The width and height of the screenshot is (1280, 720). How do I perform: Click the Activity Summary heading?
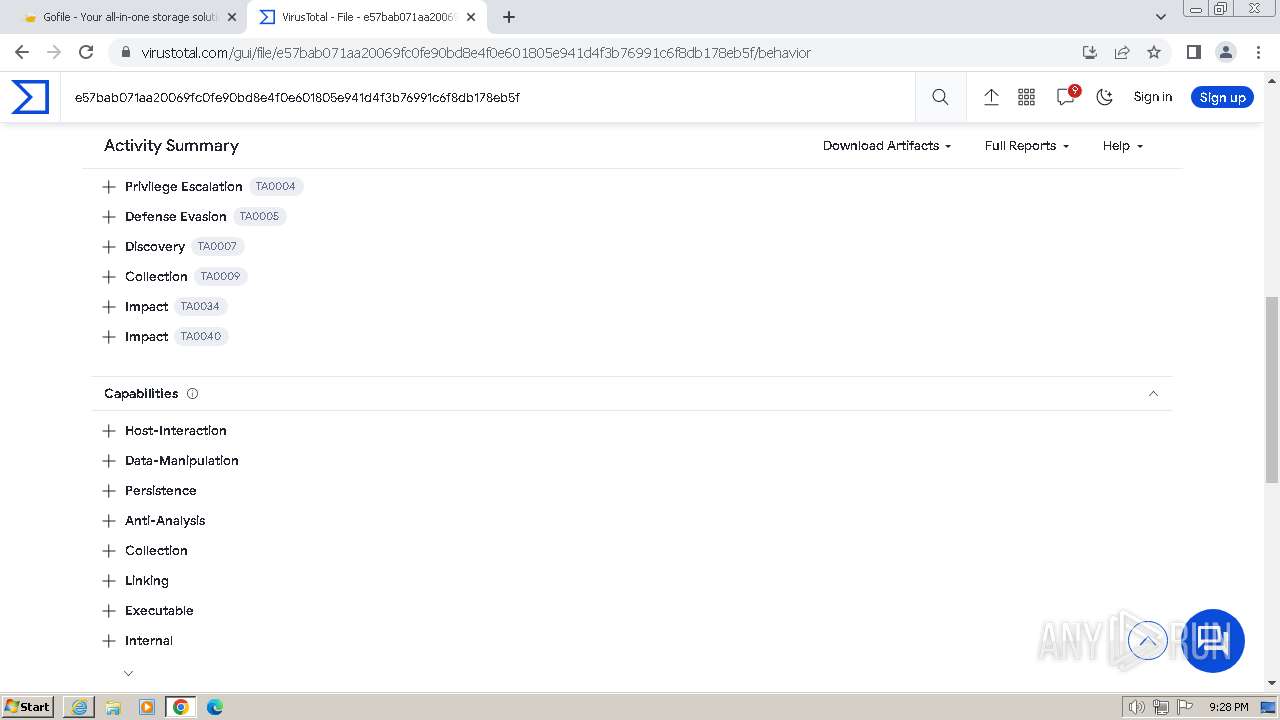pos(171,145)
